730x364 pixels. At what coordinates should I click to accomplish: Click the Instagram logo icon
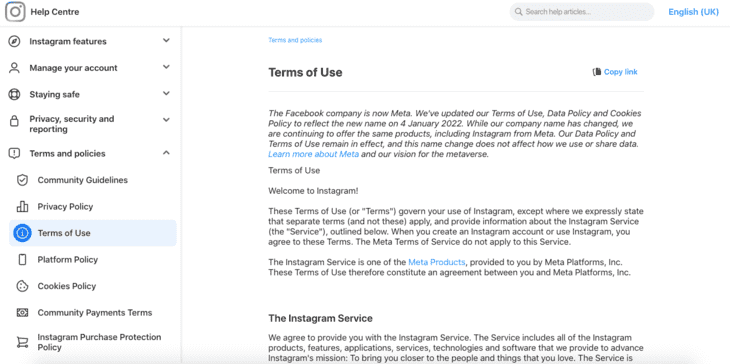[x=15, y=11]
